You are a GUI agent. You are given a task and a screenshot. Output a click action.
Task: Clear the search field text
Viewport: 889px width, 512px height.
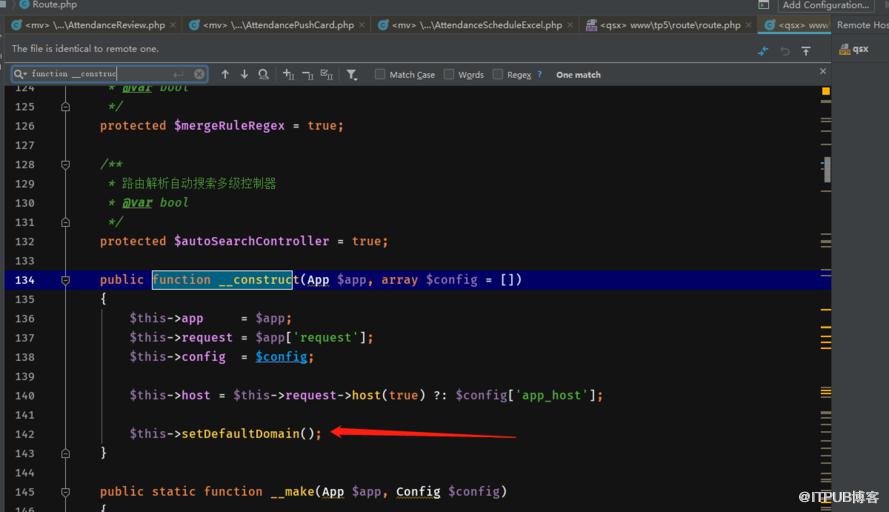[199, 74]
